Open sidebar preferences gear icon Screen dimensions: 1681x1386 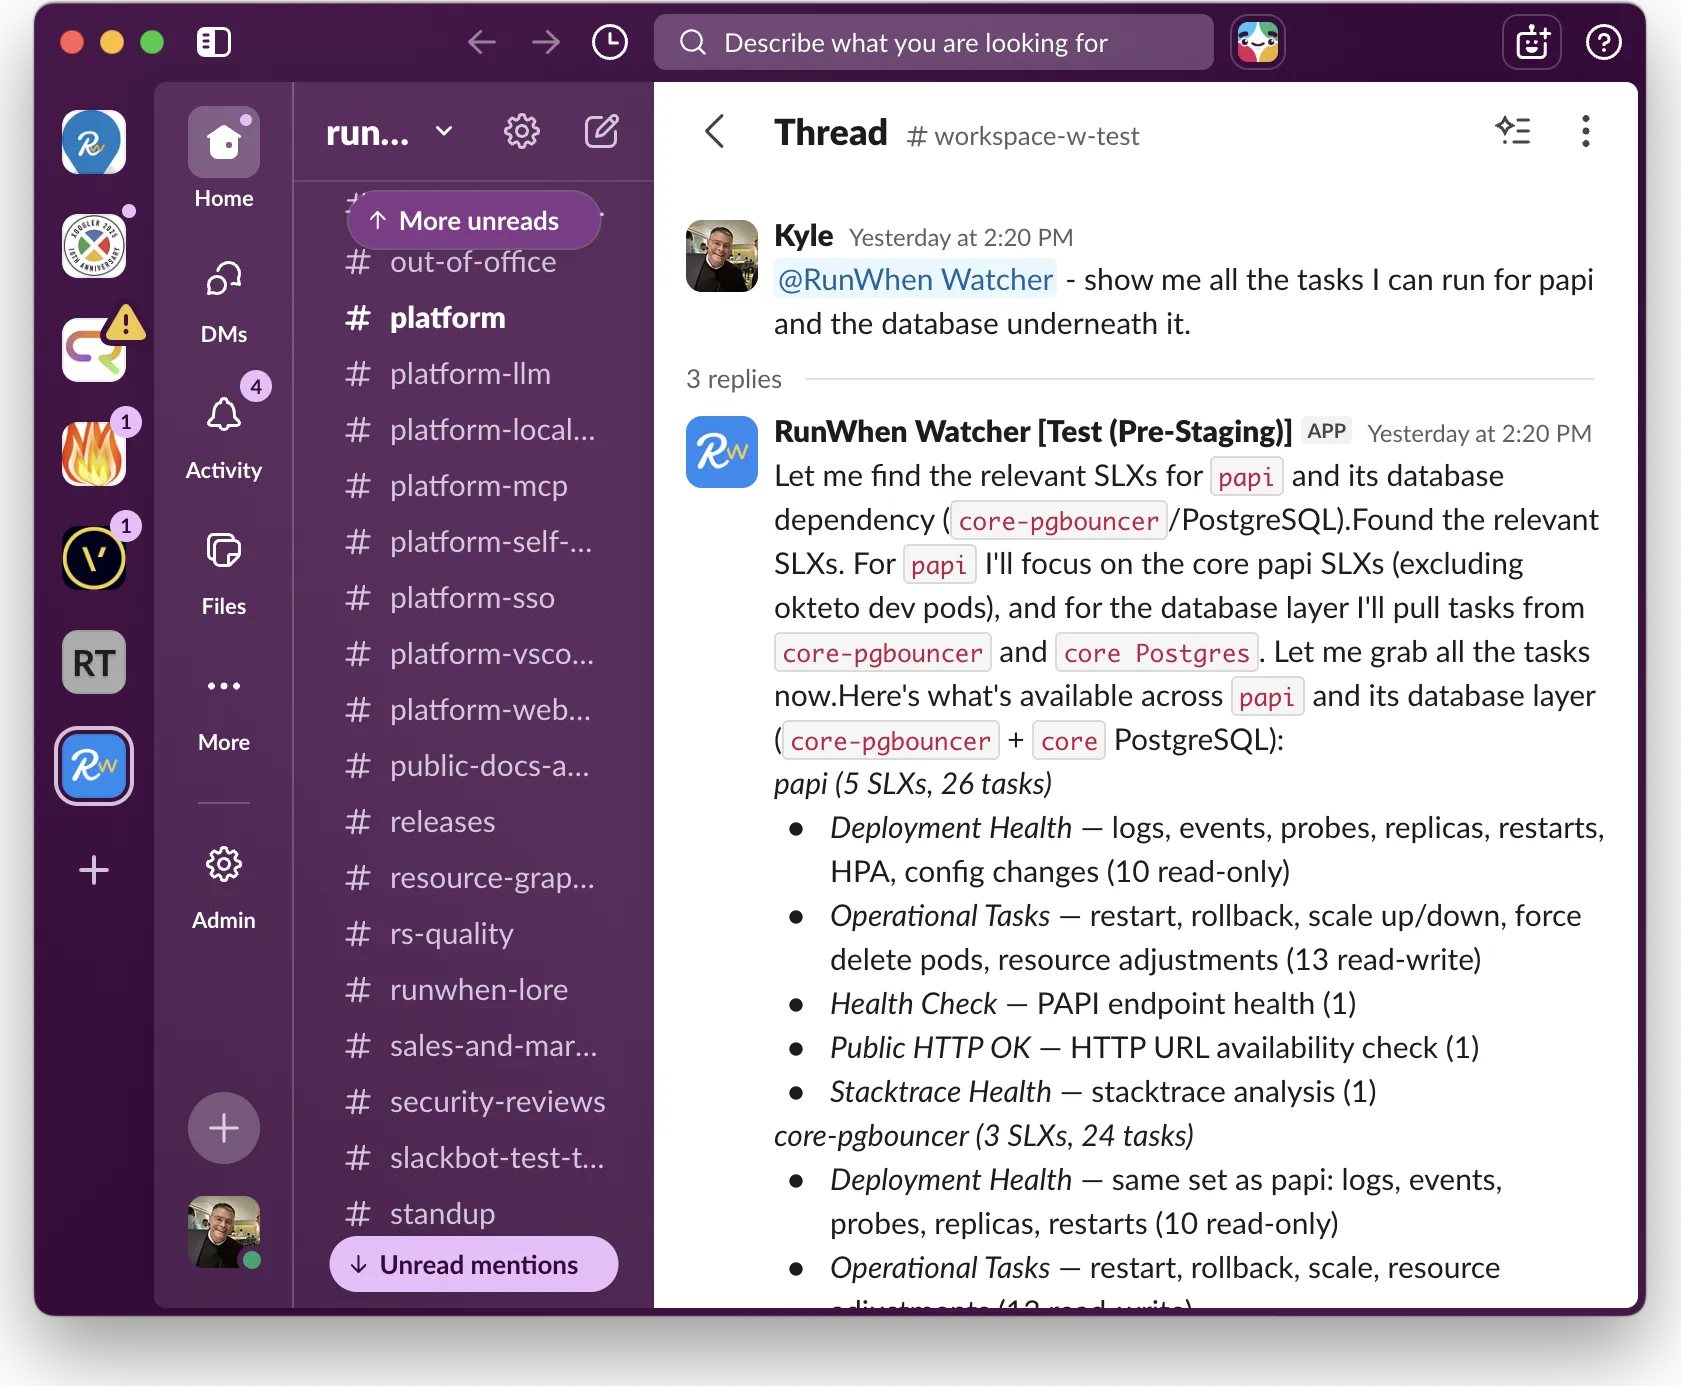pyautogui.click(x=522, y=131)
